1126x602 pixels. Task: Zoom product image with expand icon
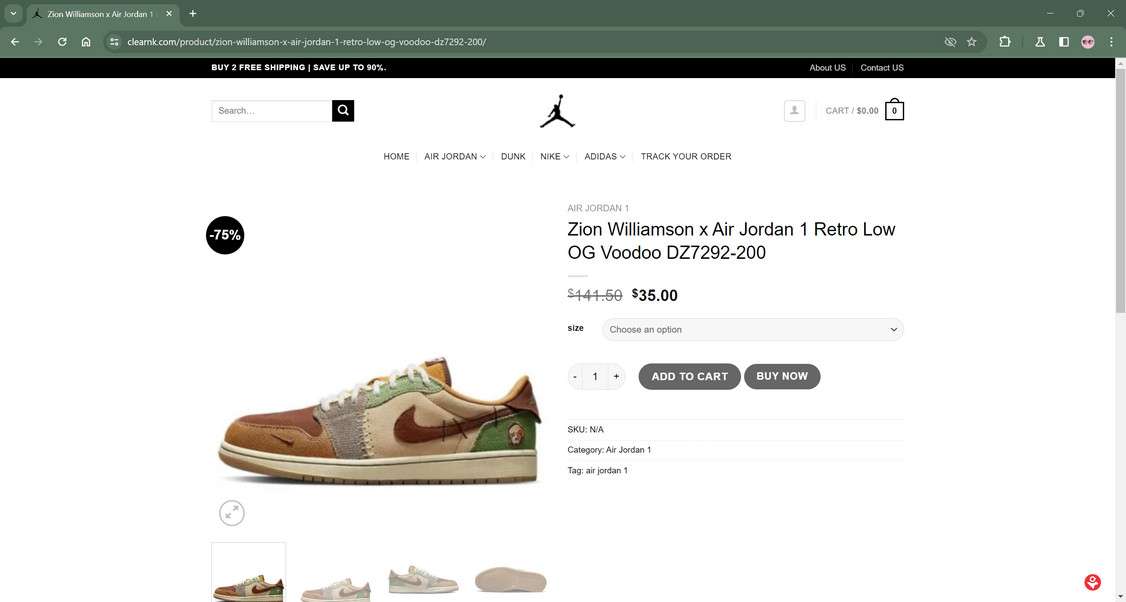point(232,513)
